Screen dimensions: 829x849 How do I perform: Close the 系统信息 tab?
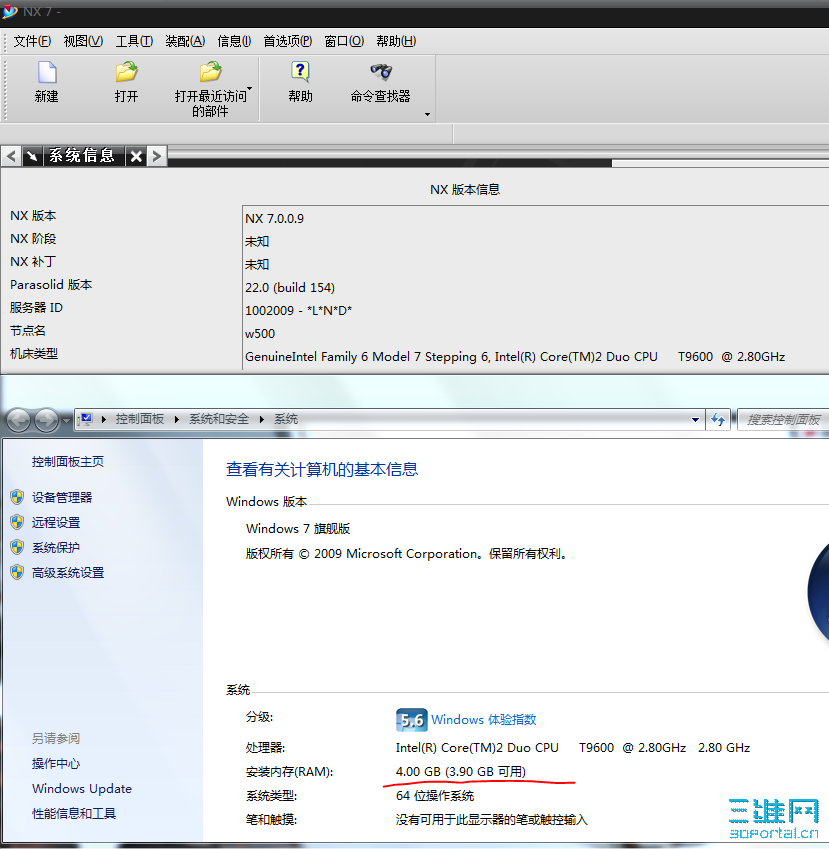[136, 156]
